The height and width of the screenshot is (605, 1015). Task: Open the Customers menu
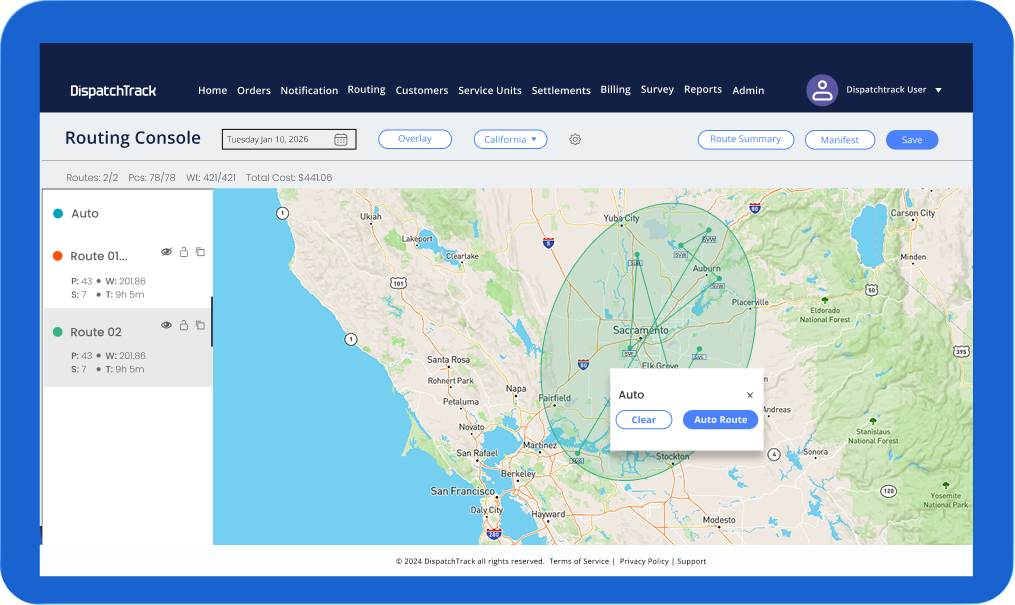coord(421,90)
